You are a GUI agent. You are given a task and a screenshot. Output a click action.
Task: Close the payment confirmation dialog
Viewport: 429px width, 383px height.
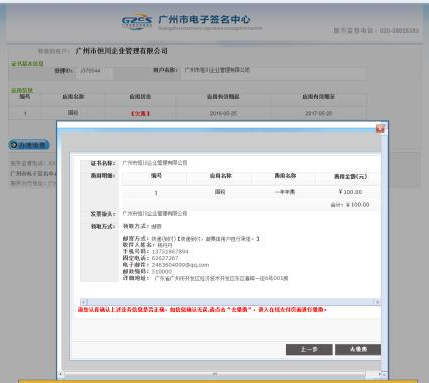[380, 128]
